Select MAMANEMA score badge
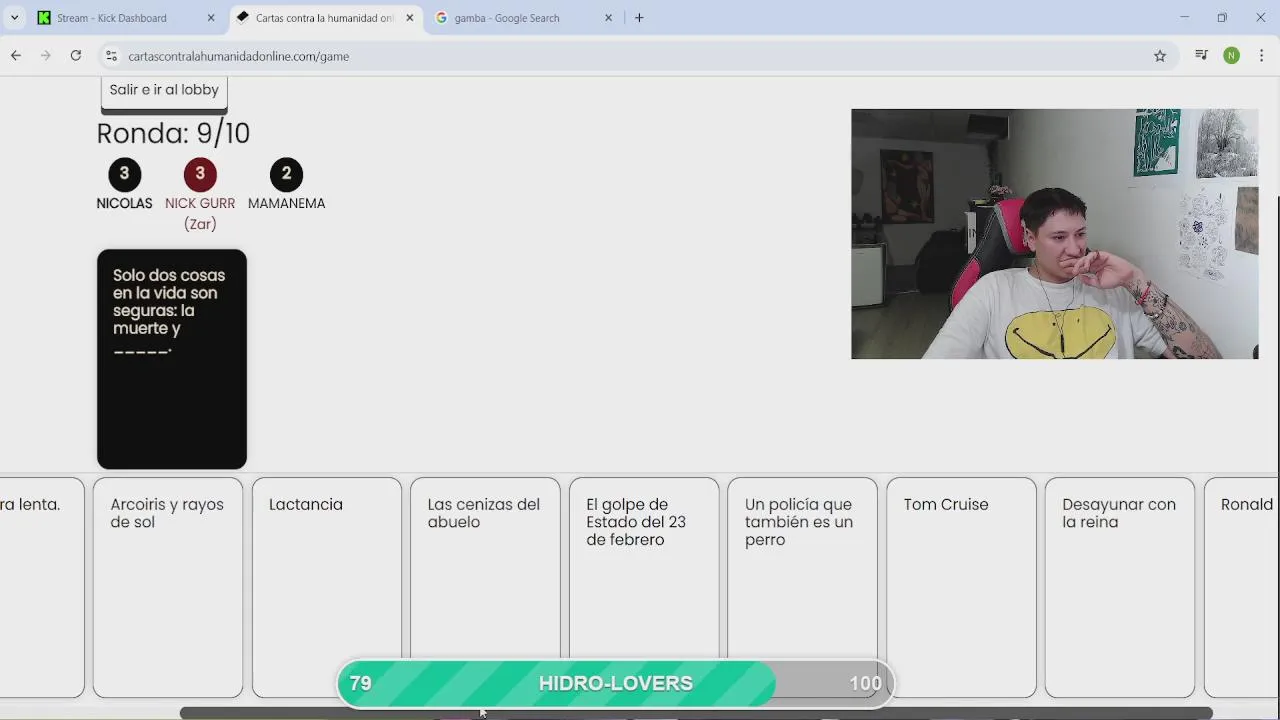Screen dimensions: 1280x720 [286, 174]
